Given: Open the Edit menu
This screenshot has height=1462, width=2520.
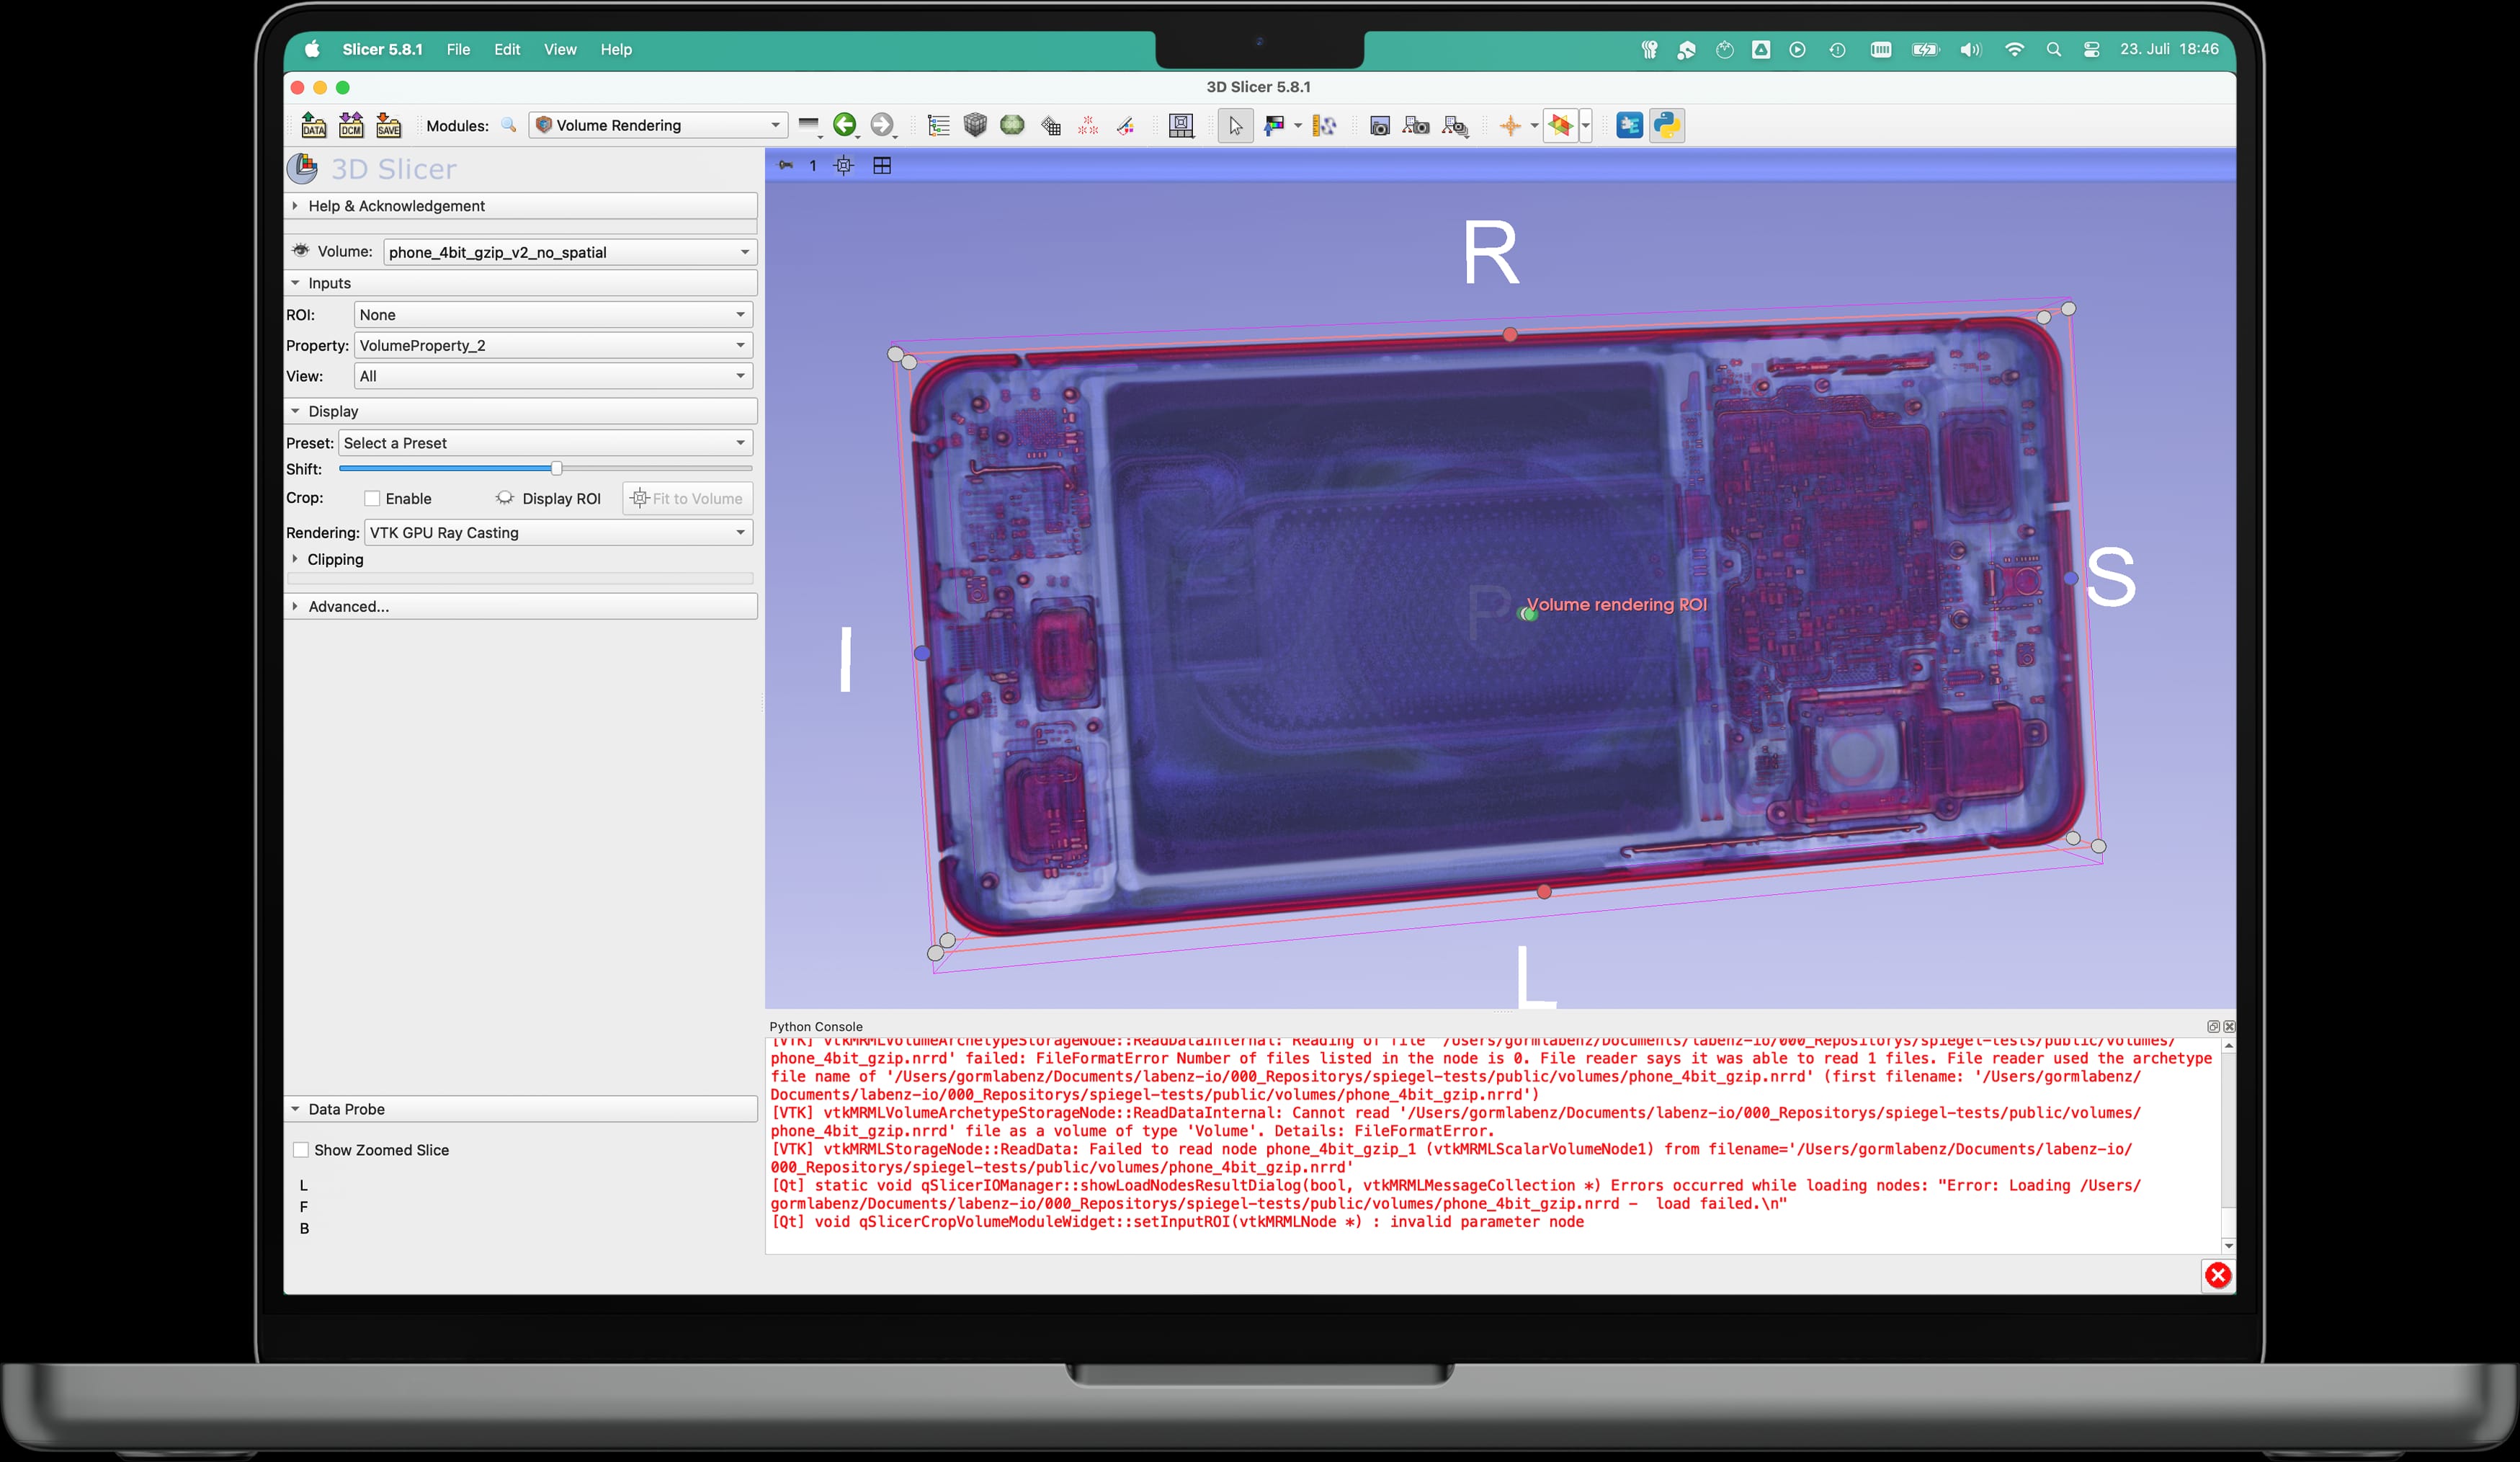Looking at the screenshot, I should [x=507, y=49].
